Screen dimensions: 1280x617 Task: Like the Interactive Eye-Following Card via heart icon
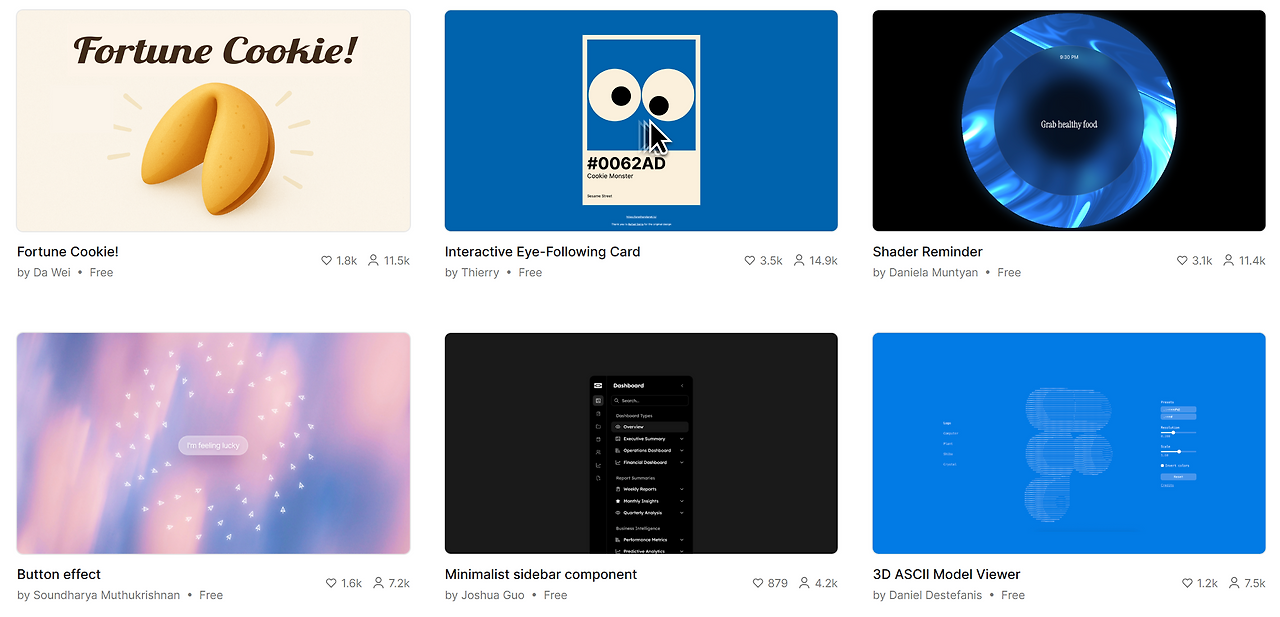pyautogui.click(x=750, y=260)
